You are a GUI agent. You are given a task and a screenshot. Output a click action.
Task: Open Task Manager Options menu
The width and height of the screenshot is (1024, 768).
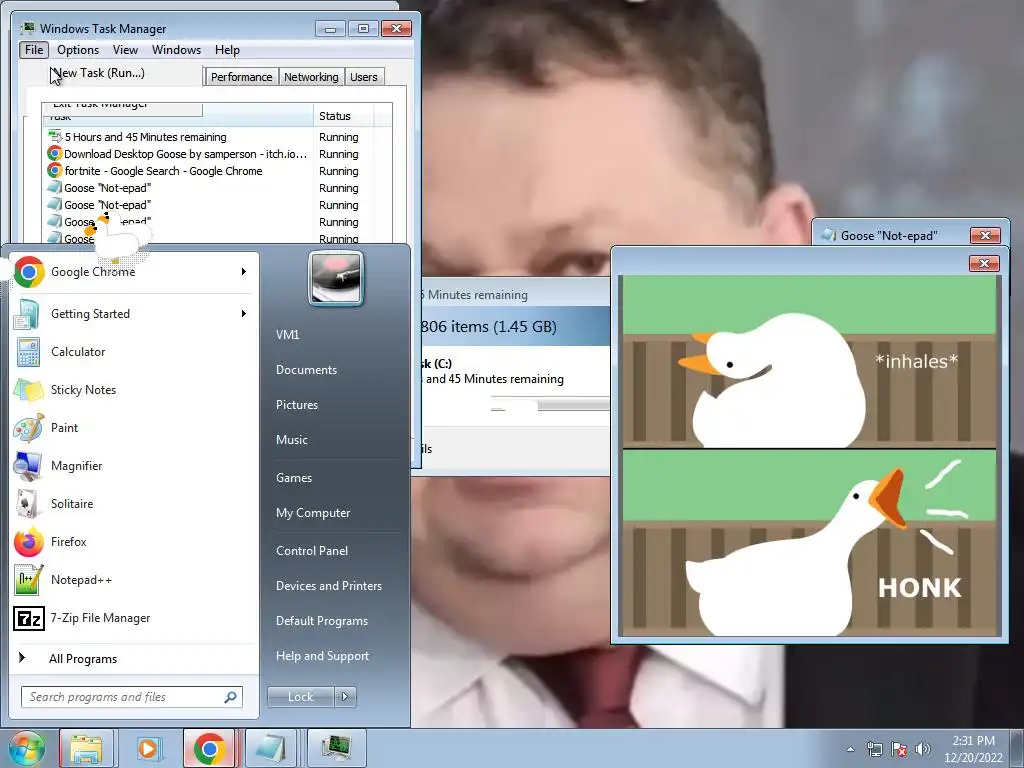pos(78,50)
